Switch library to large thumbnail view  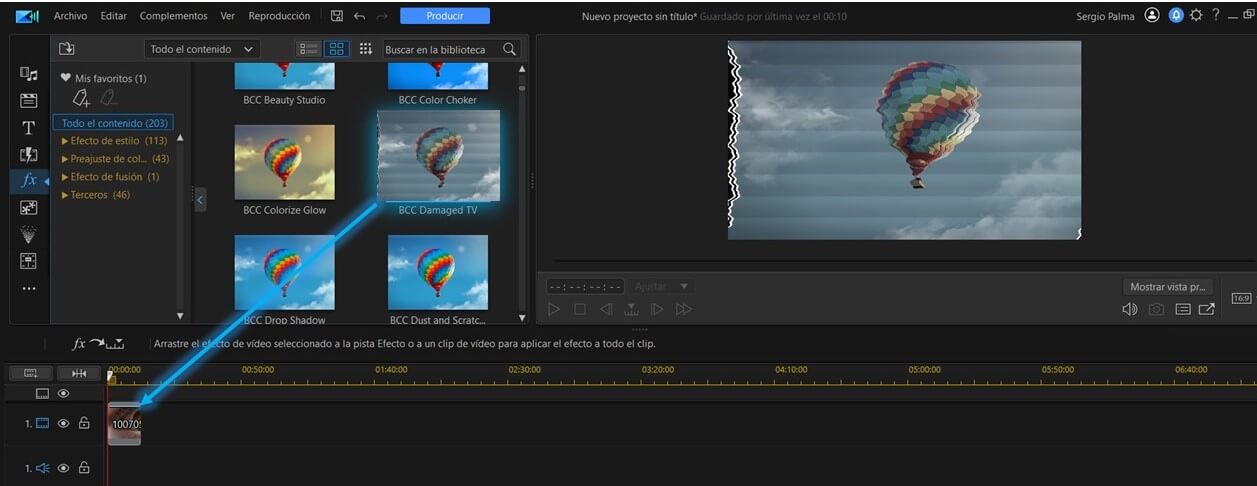point(337,49)
